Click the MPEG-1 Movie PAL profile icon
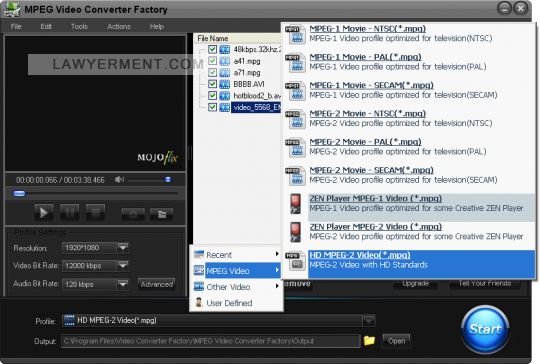 (x=295, y=62)
